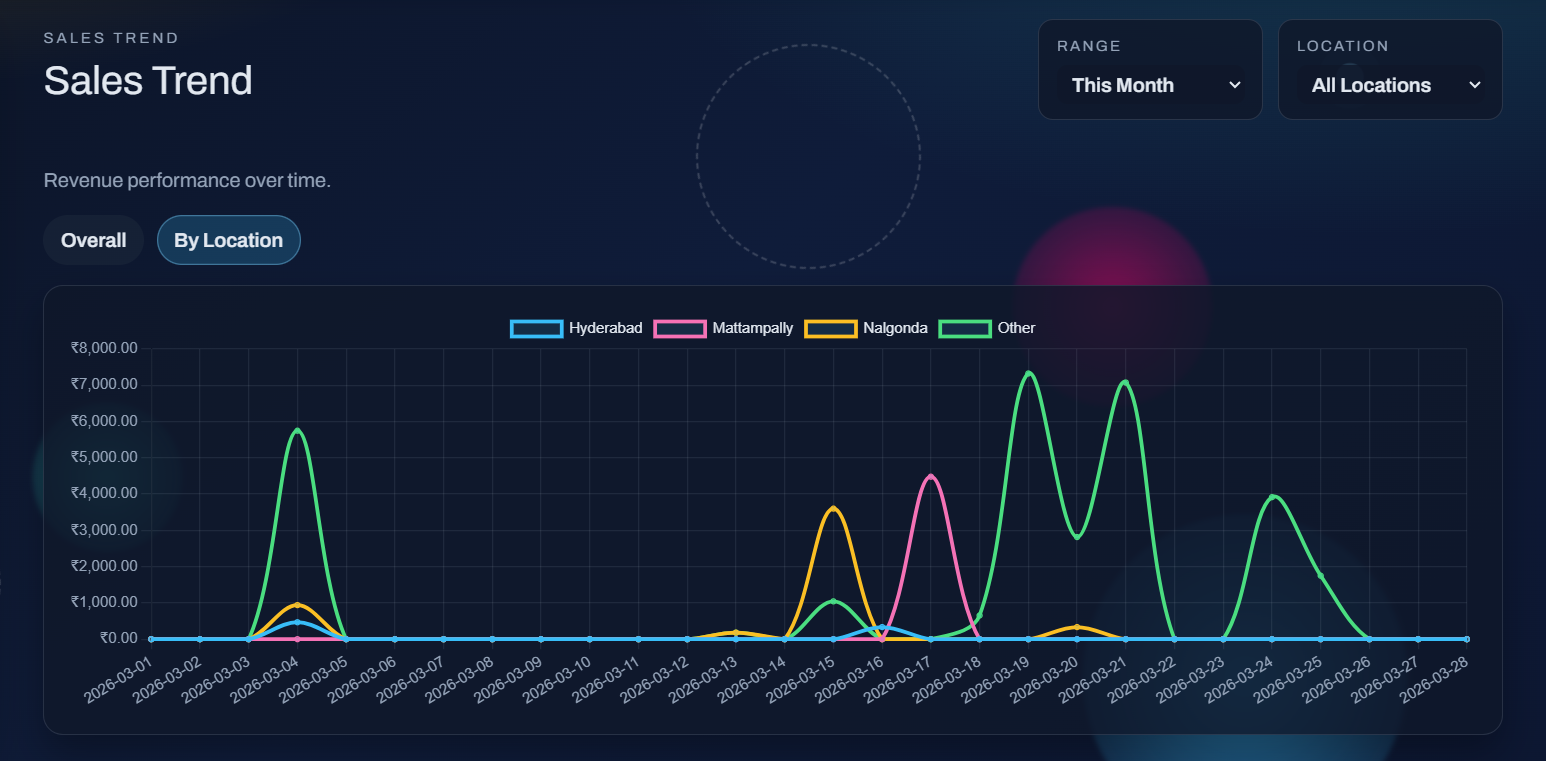Click the LOCATION field label
Image resolution: width=1546 pixels, height=761 pixels.
[x=1343, y=46]
